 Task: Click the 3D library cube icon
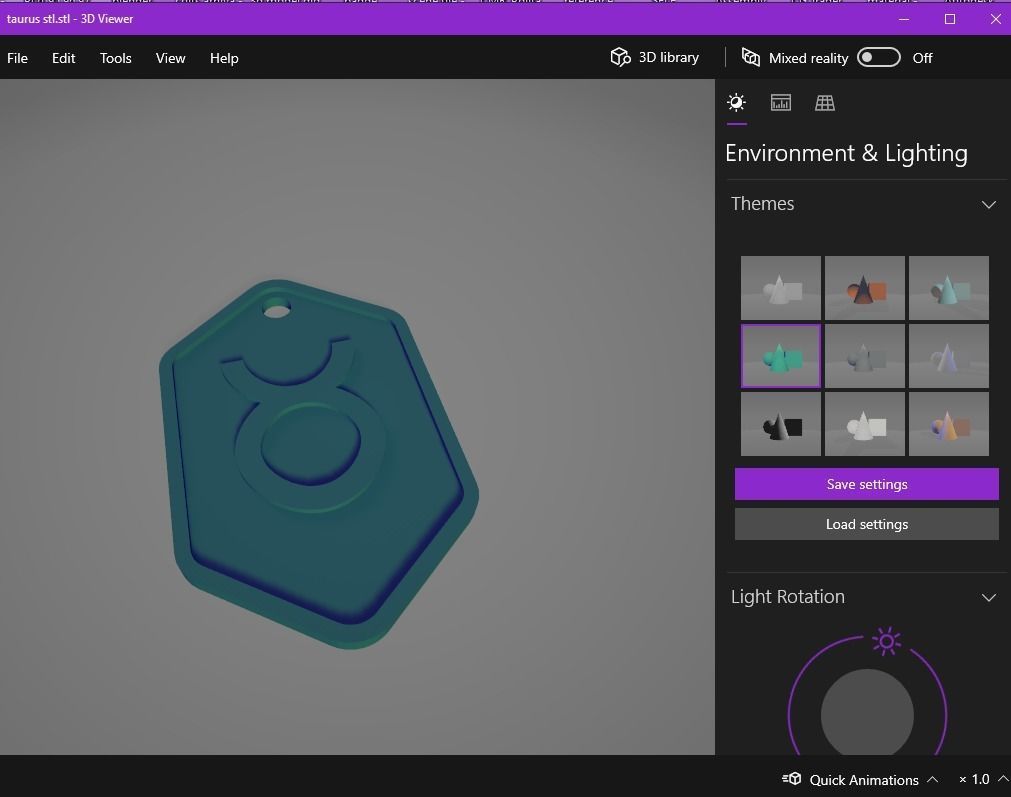(x=620, y=57)
